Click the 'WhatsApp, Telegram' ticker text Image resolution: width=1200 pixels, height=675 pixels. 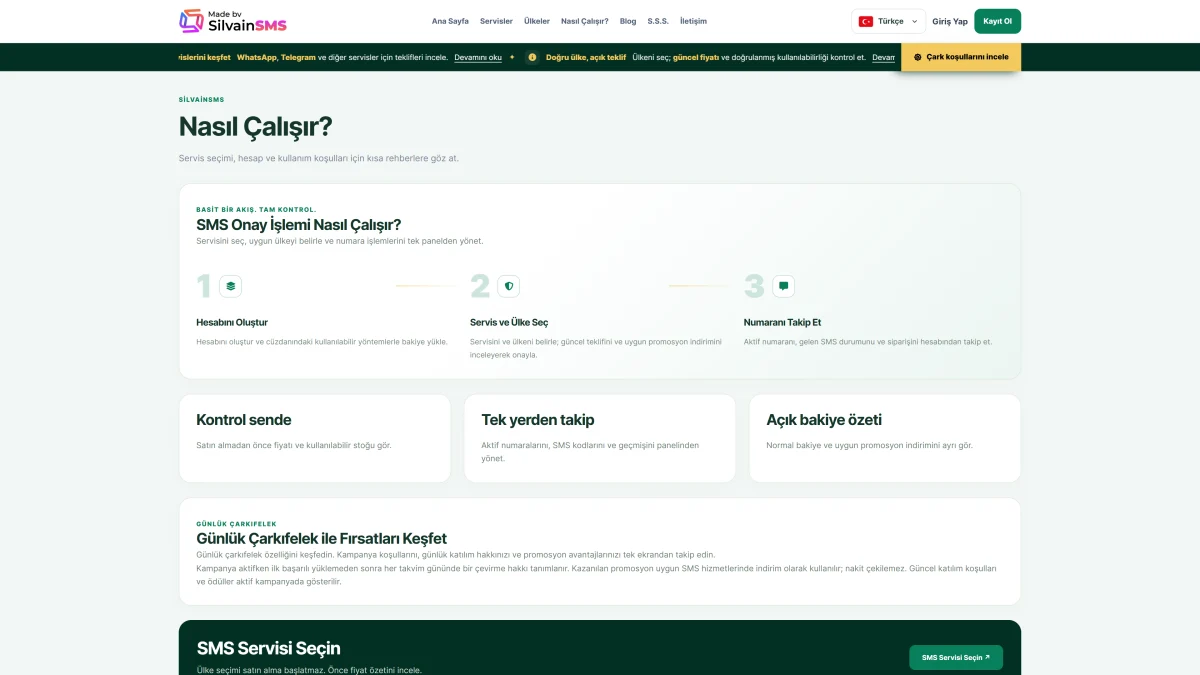[276, 57]
